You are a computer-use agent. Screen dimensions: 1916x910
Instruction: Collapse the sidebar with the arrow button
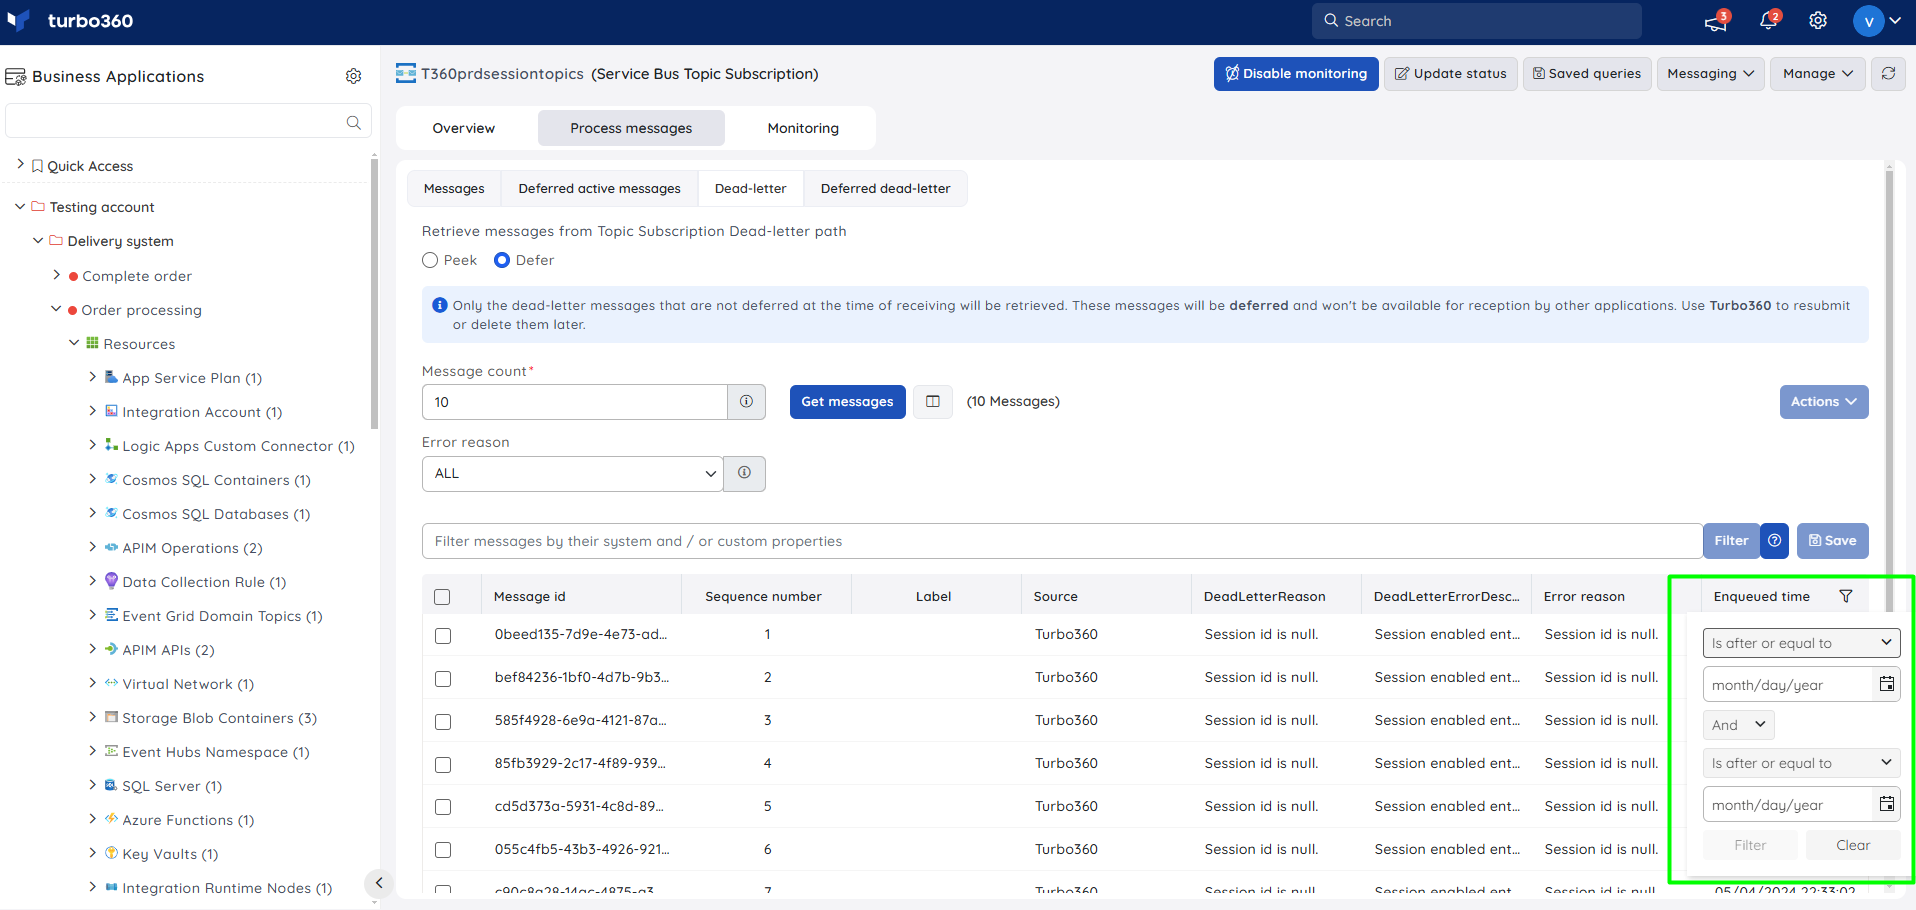click(378, 883)
